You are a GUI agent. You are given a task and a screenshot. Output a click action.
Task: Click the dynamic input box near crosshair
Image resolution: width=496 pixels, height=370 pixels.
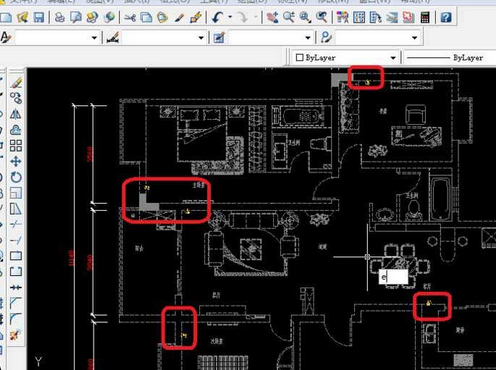click(393, 277)
